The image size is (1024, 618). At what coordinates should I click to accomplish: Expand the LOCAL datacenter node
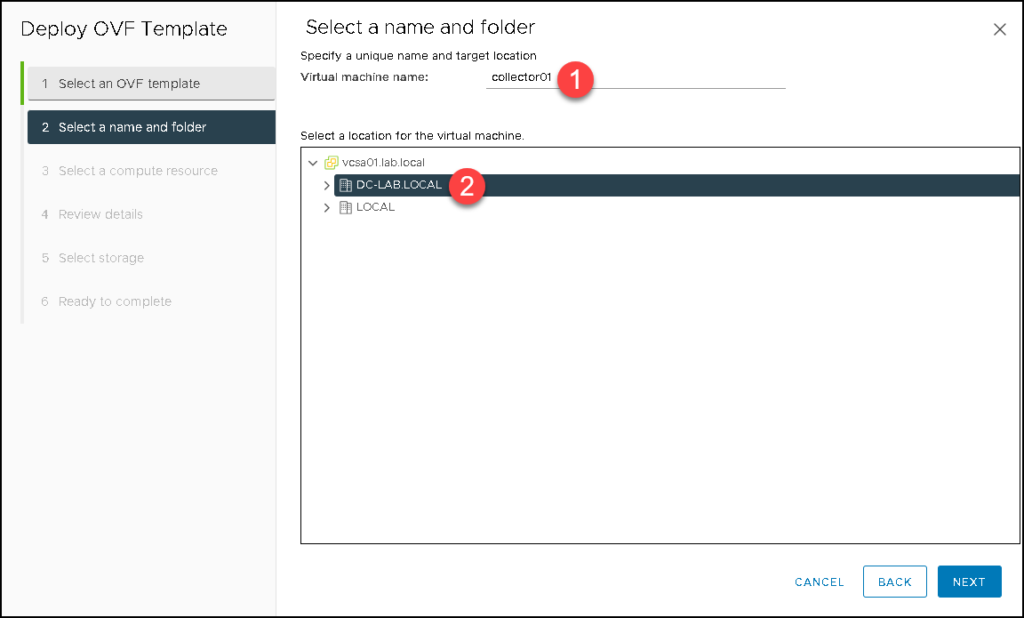[x=326, y=208]
